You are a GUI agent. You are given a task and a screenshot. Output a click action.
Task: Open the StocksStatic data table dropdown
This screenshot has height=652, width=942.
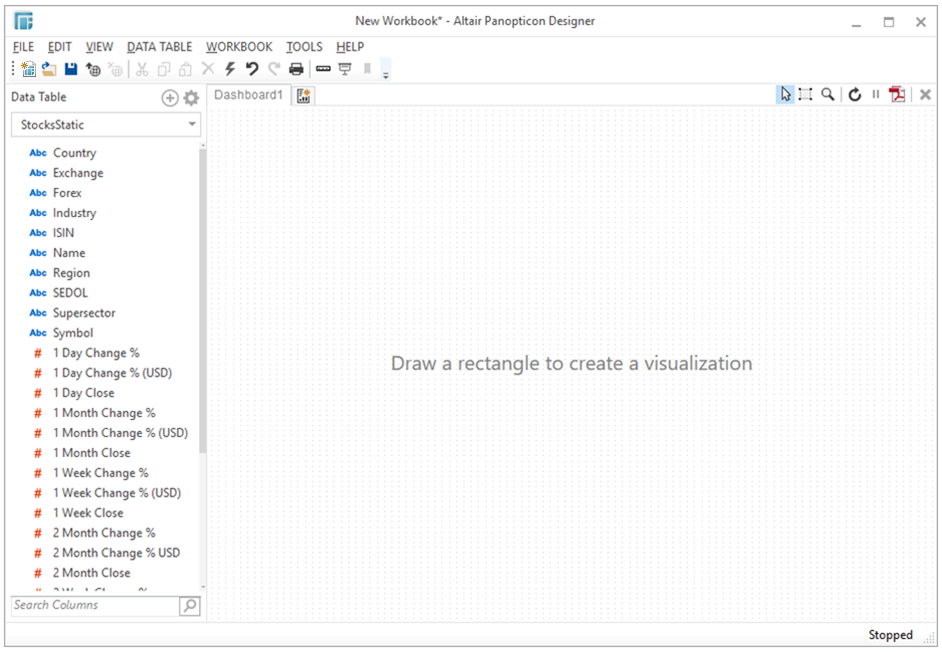(191, 124)
